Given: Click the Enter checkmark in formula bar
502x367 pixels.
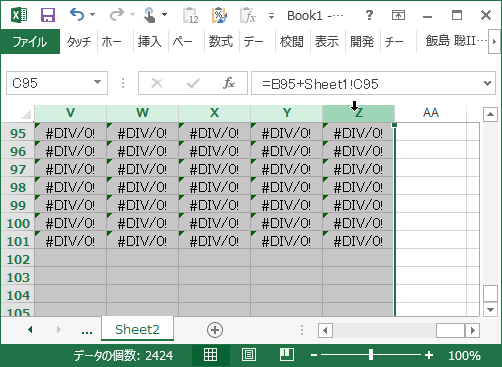Looking at the screenshot, I should tap(193, 83).
